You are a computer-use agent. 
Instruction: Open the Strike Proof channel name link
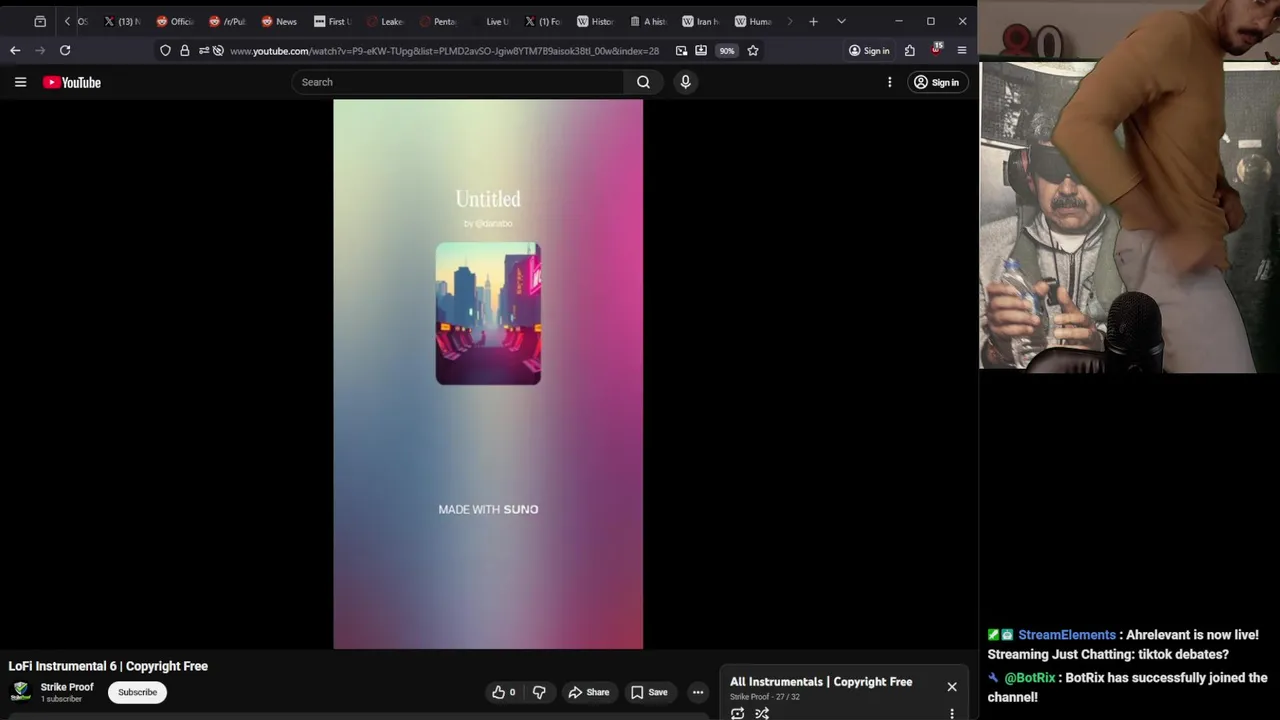67,687
